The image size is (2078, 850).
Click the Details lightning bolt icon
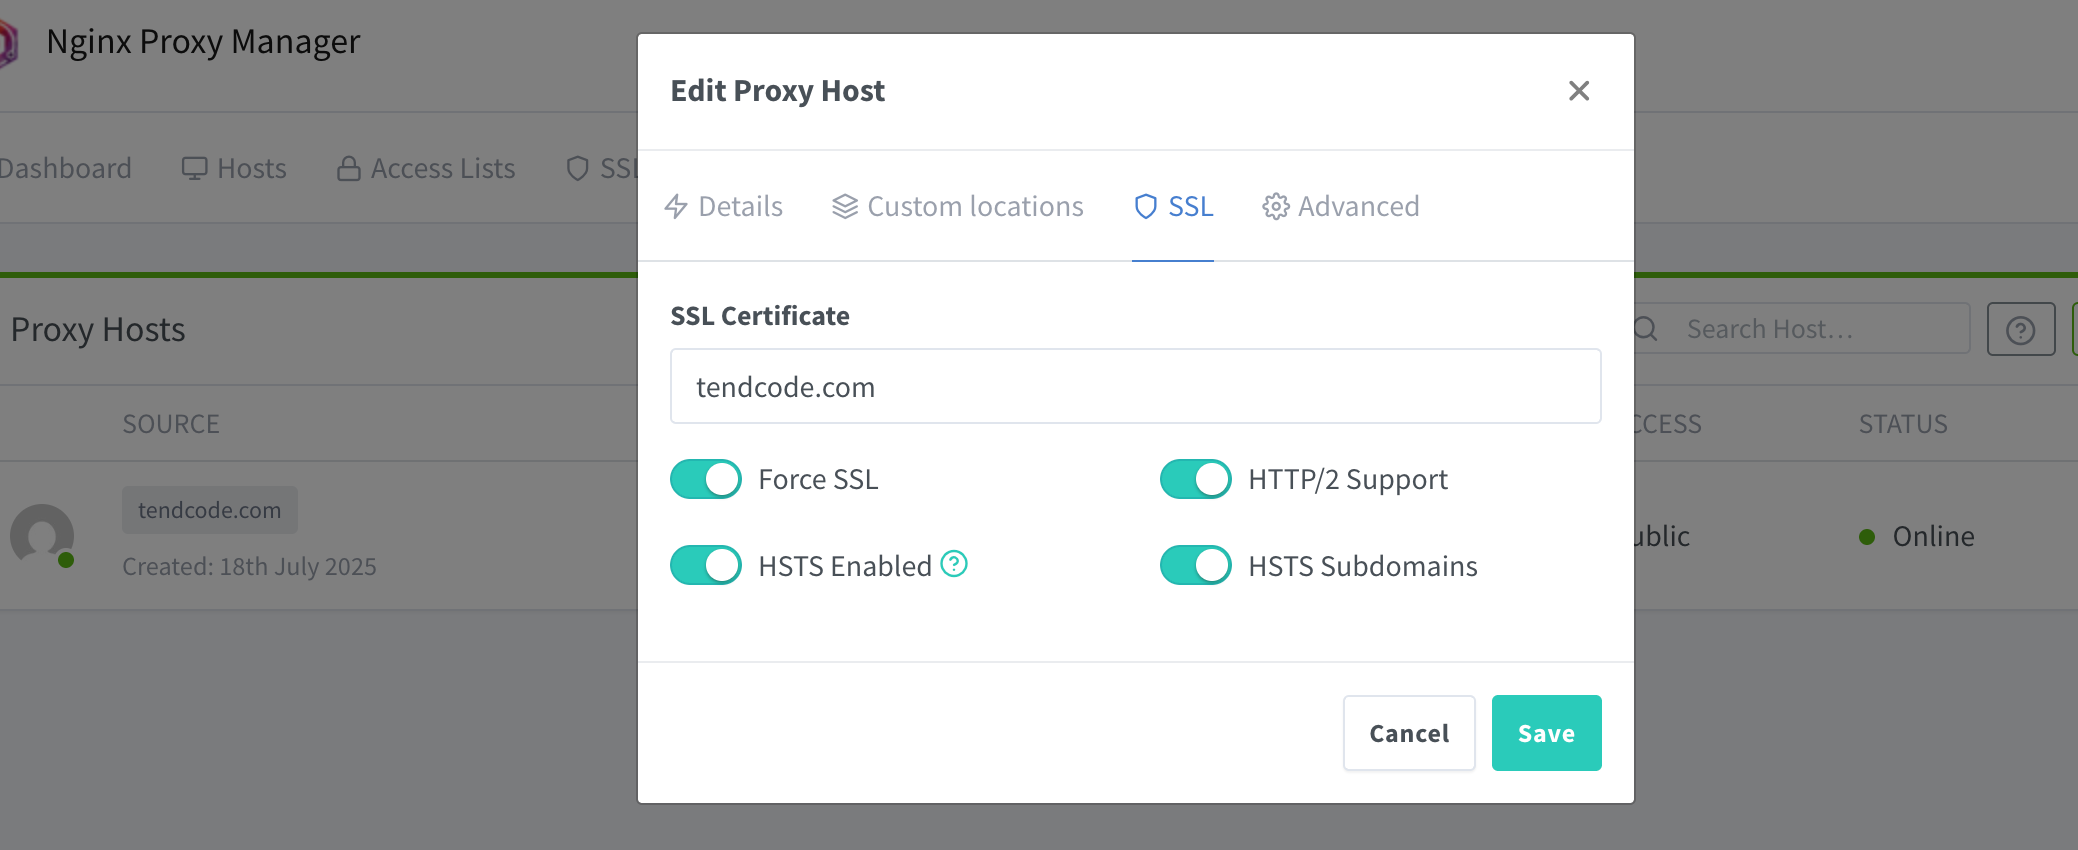click(x=676, y=206)
